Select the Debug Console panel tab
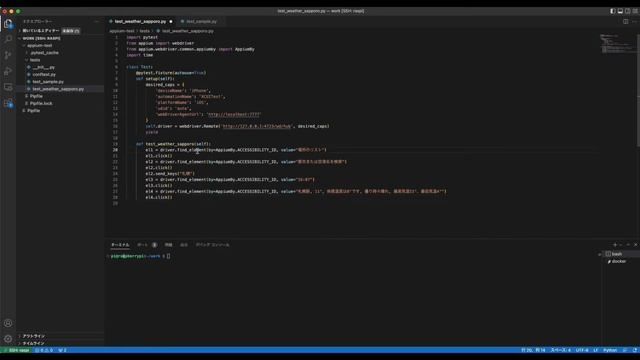The width and height of the screenshot is (640, 360). [212, 244]
